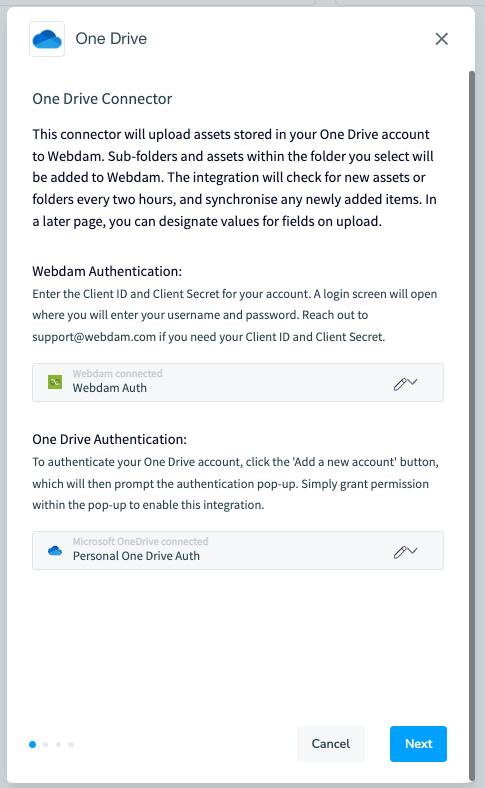485x788 pixels.
Task: Click Next to continue setup
Action: pyautogui.click(x=418, y=744)
